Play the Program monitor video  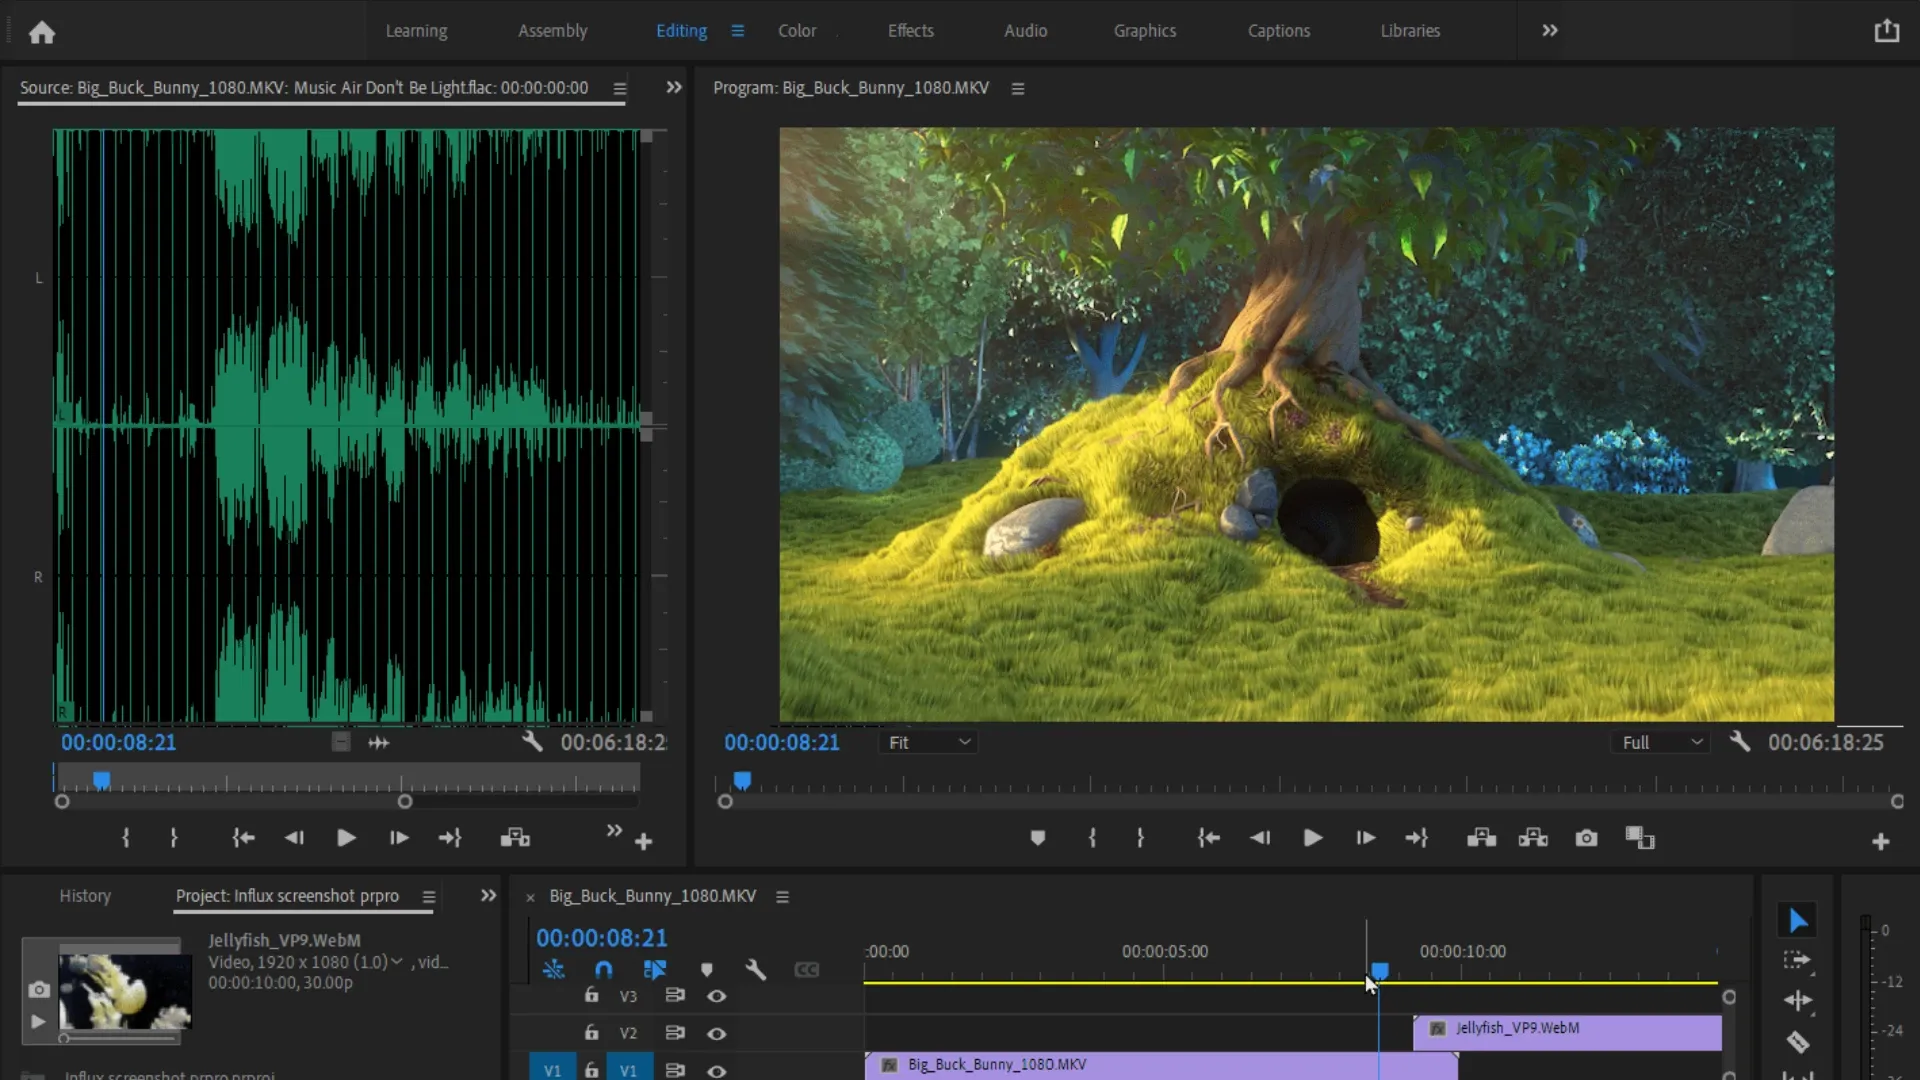pos(1312,838)
